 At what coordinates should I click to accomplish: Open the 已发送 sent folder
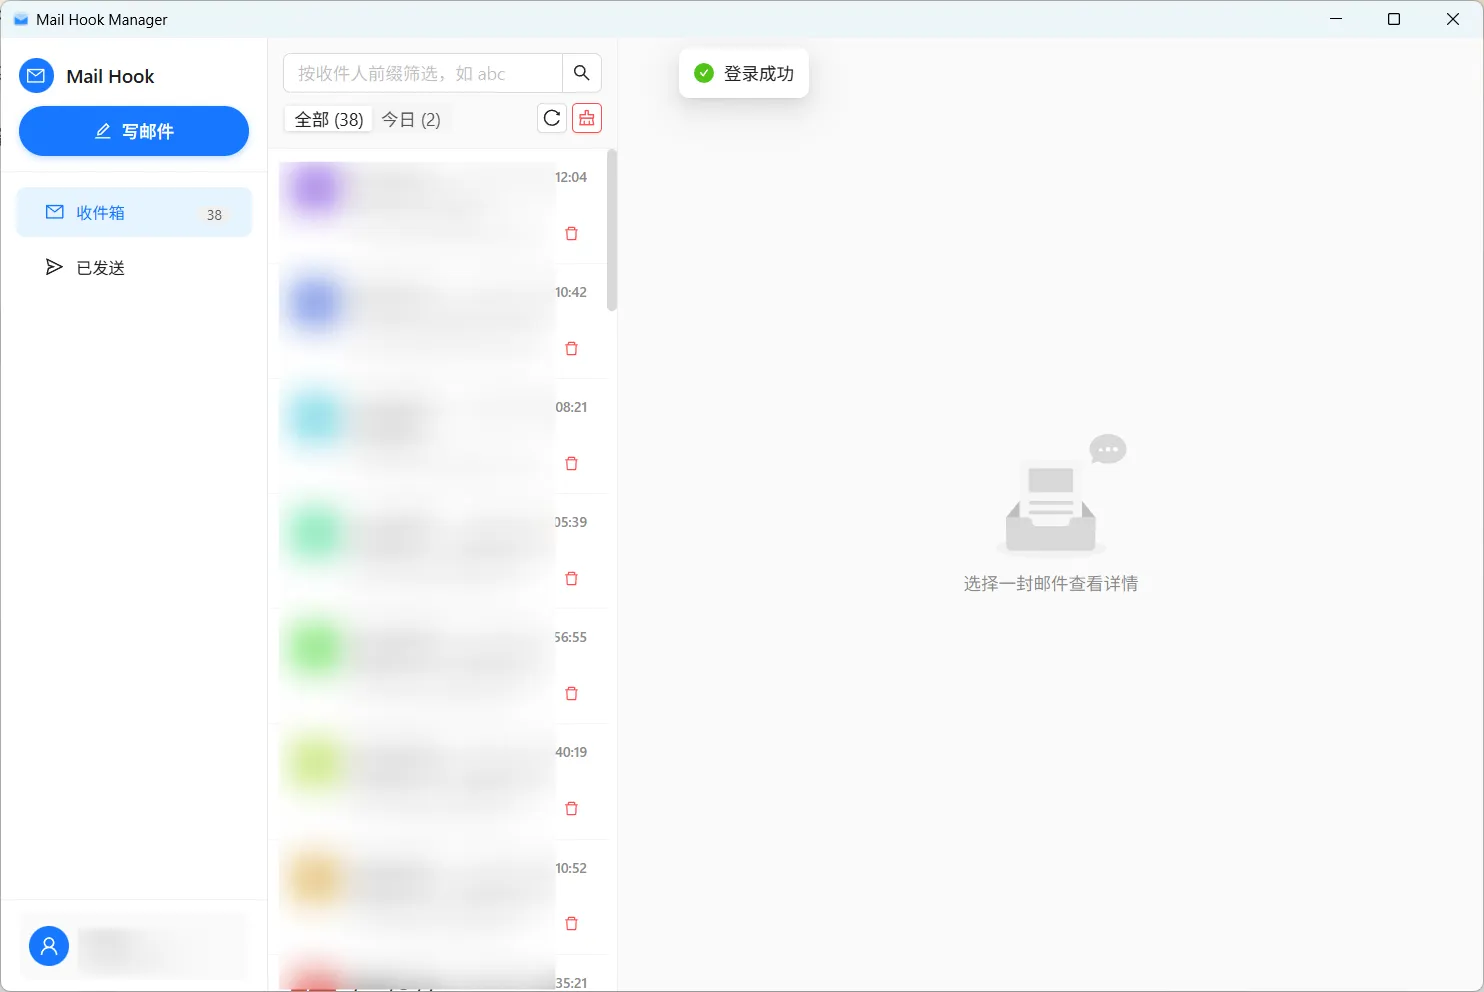[134, 267]
